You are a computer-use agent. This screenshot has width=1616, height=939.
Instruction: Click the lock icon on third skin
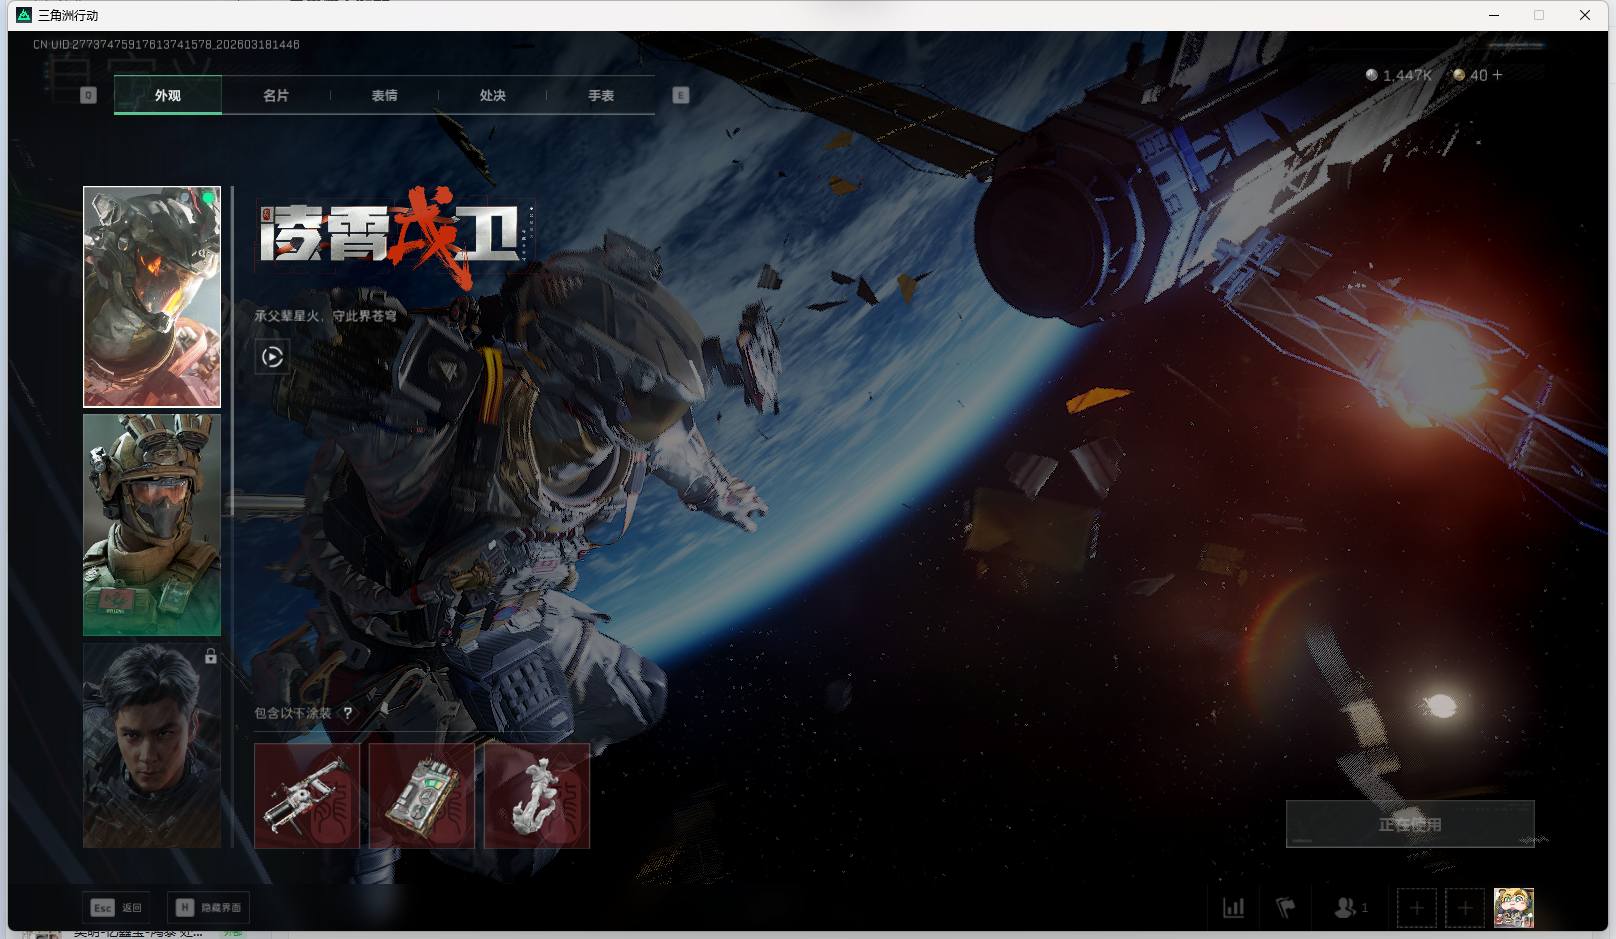[211, 656]
